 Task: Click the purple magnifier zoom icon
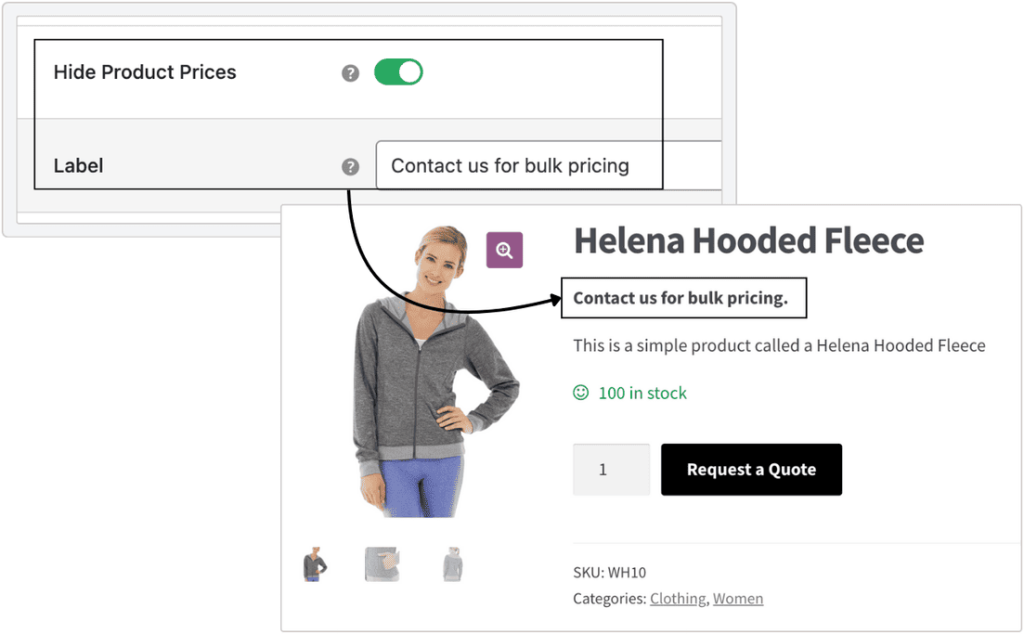(504, 250)
